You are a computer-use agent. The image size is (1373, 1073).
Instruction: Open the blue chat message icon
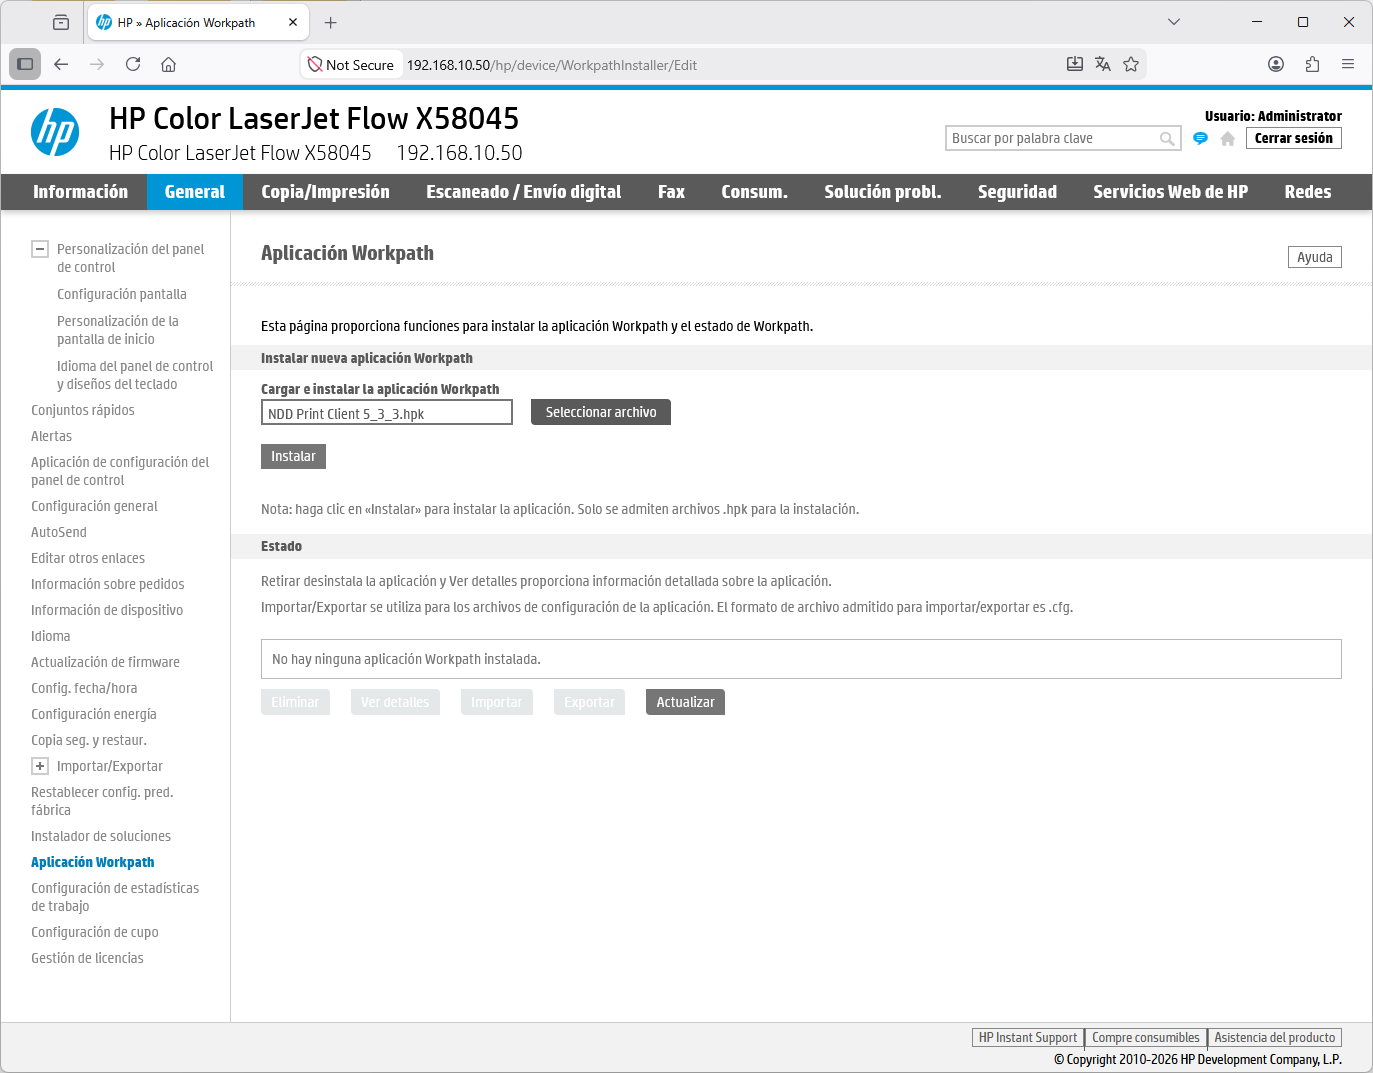(1200, 138)
